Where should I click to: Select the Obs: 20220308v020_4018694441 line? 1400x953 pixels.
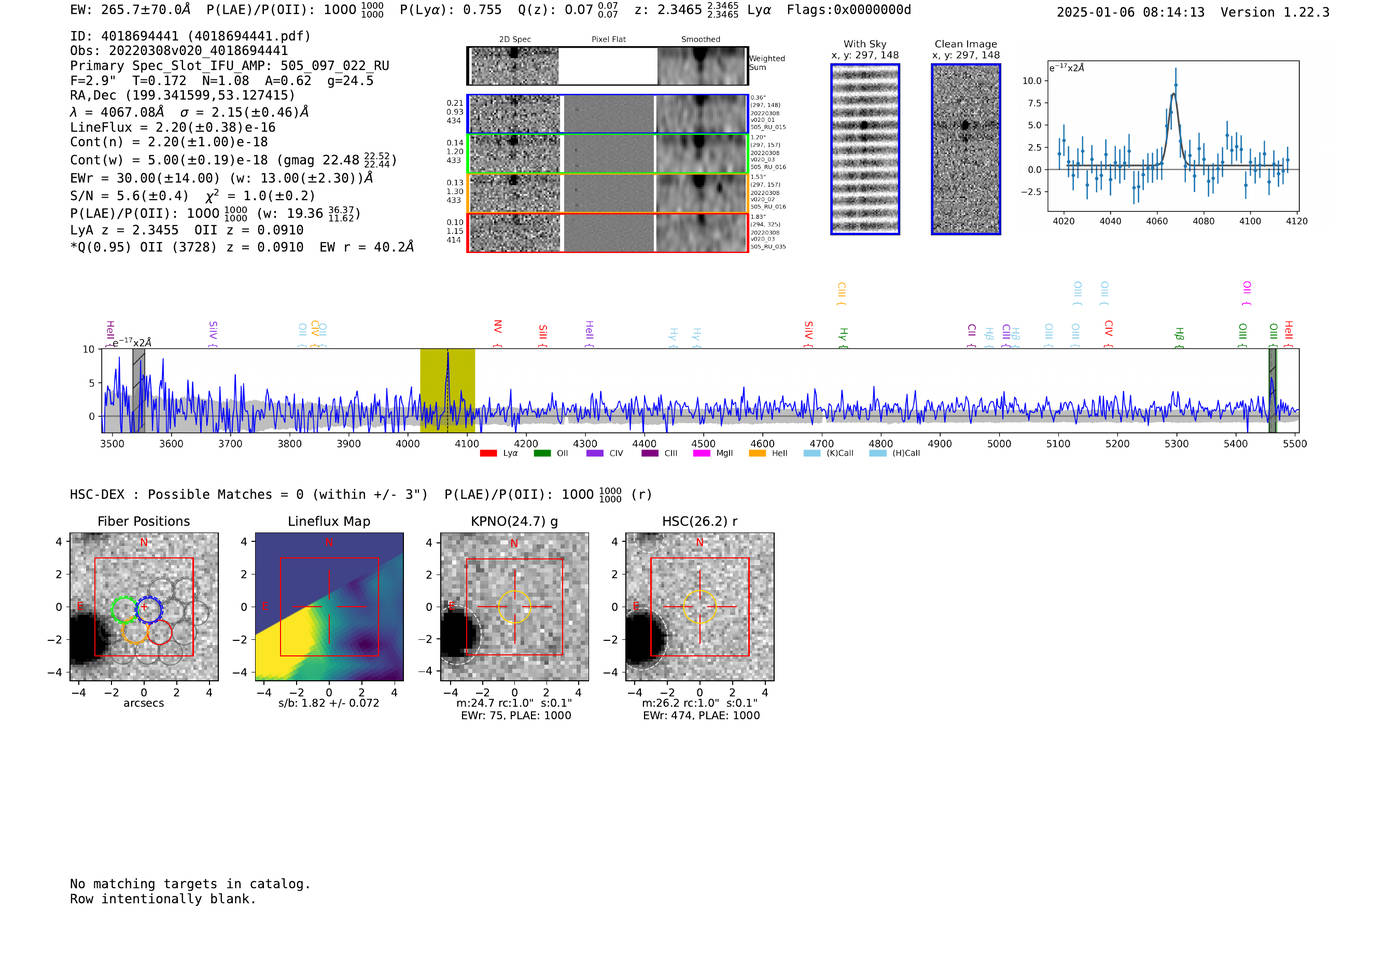click(x=179, y=51)
